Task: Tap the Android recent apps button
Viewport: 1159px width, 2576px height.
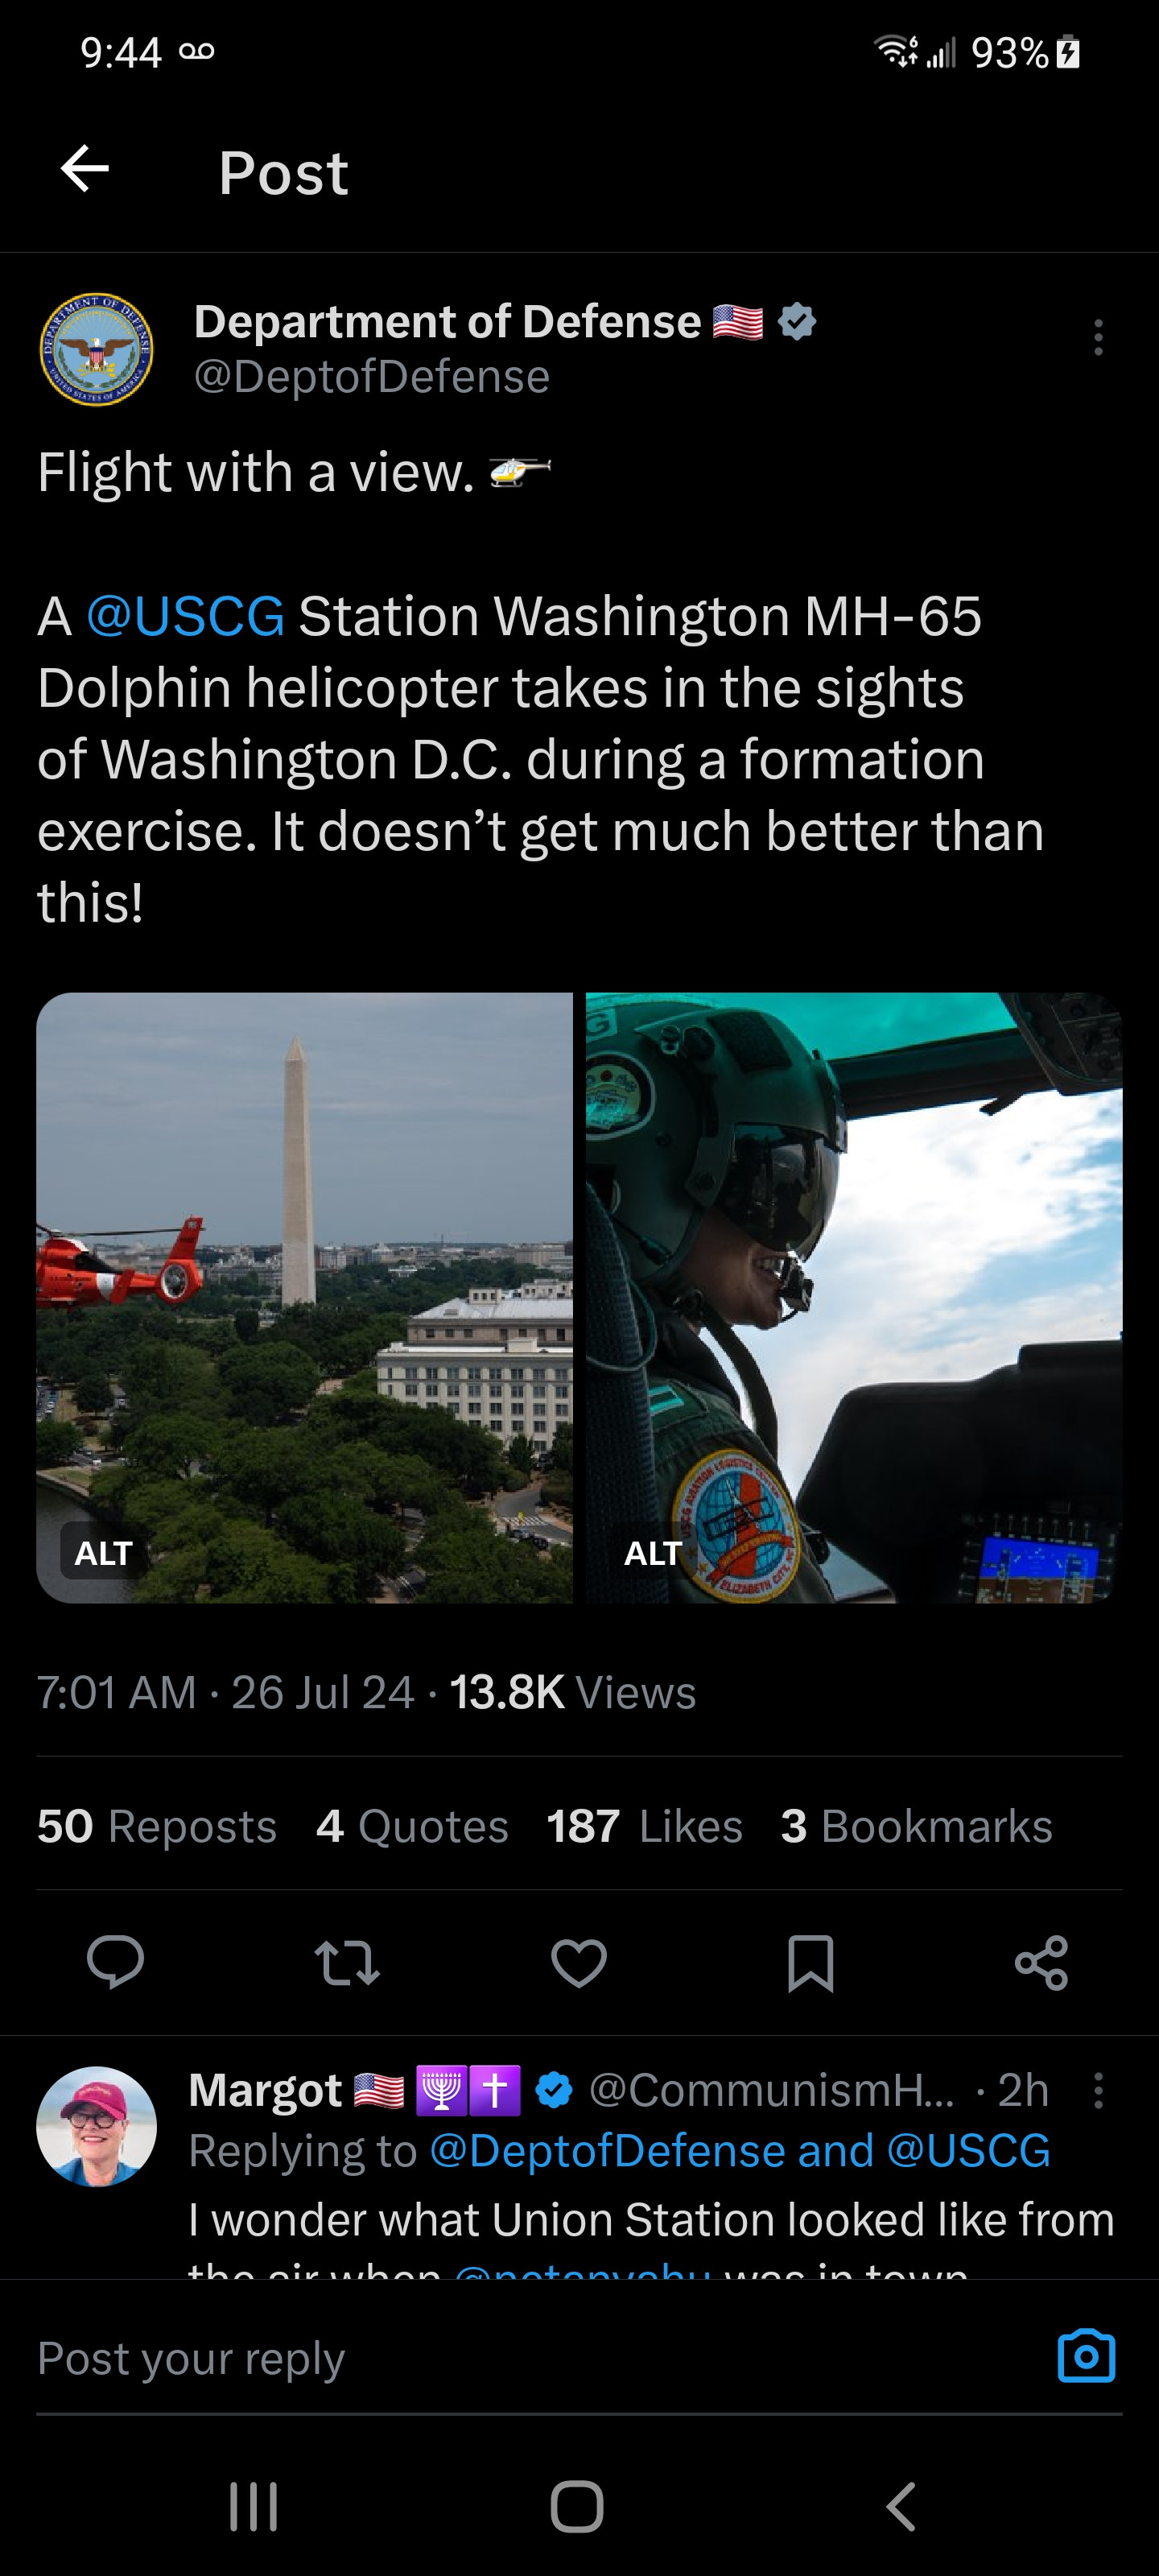Action: (x=253, y=2506)
